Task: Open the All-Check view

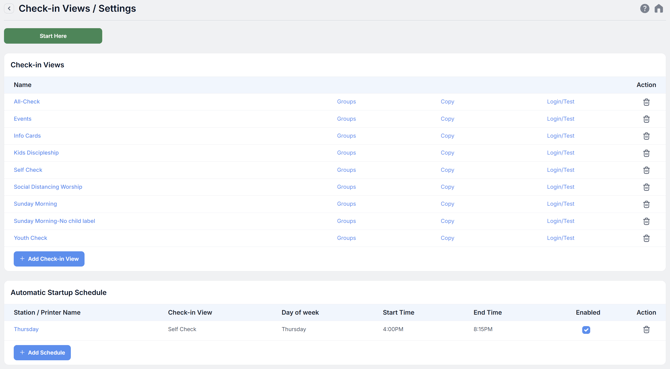Action: [x=26, y=102]
